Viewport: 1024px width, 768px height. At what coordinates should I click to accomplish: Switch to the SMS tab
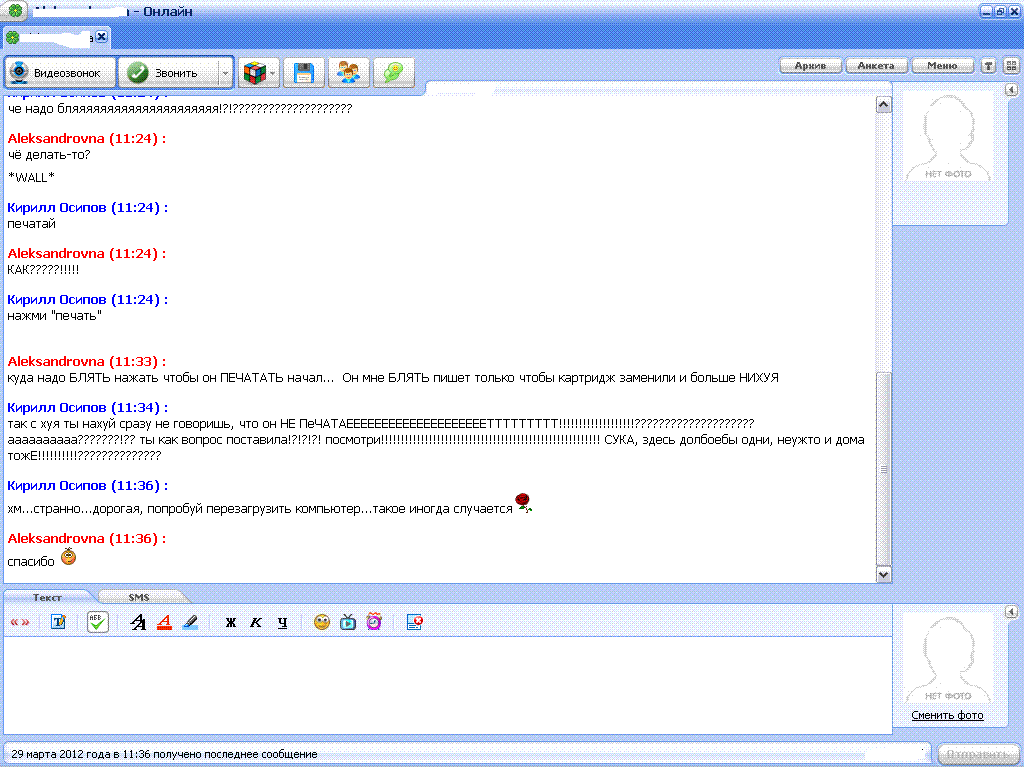coord(138,597)
